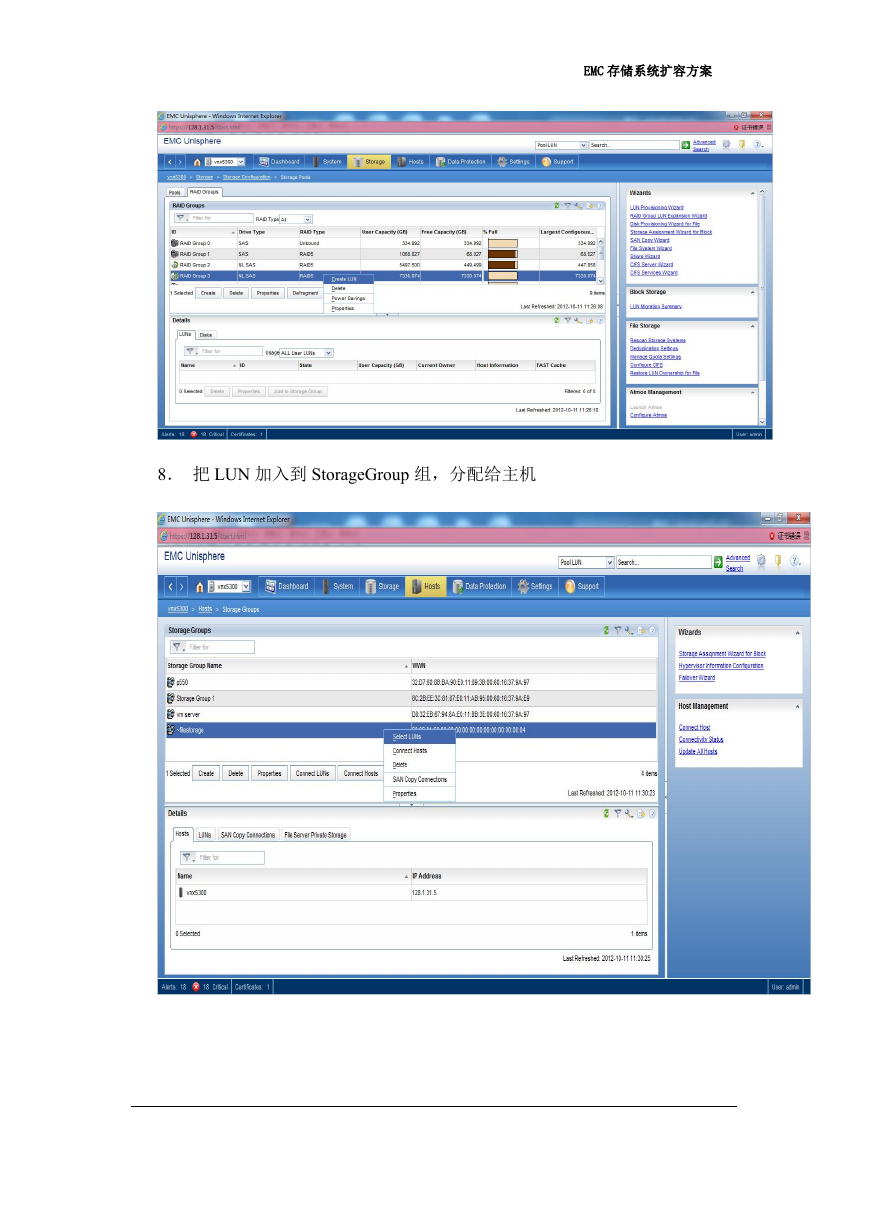Choose SAN Copy Connections from the context menu
Viewport: 869px width, 1228px height.
click(x=419, y=779)
